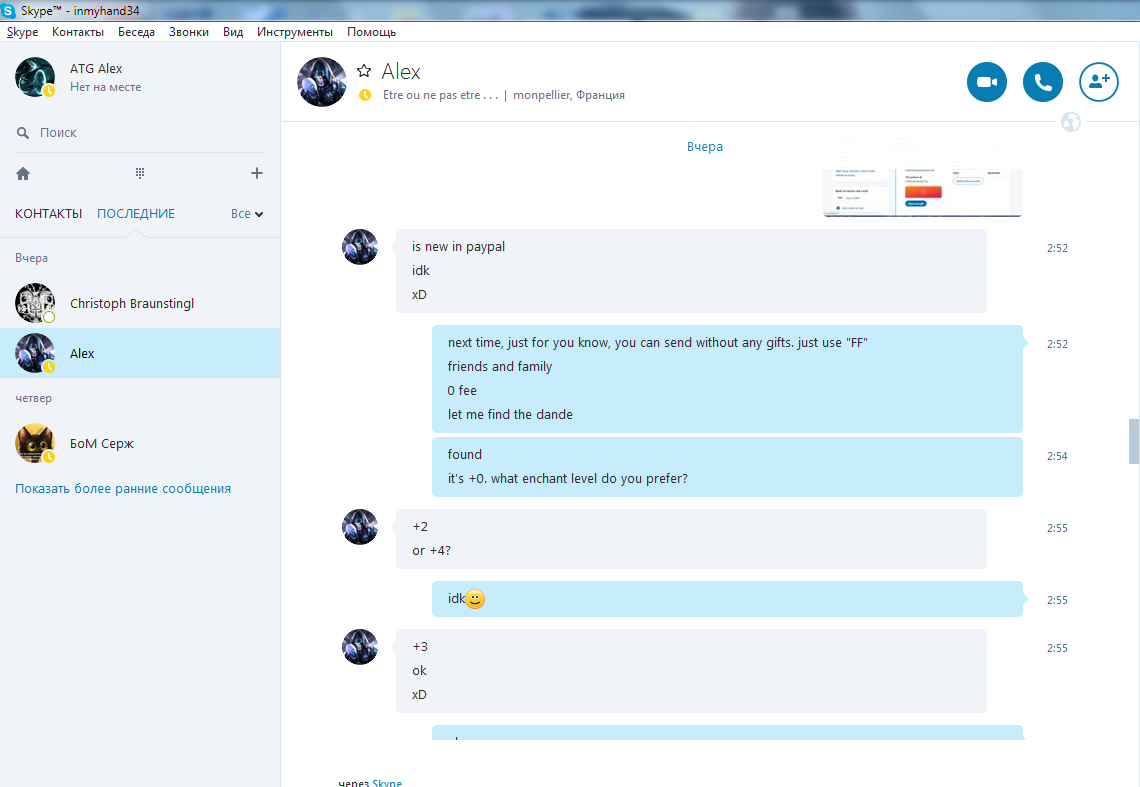The image size is (1140, 787).
Task: Open the Контакты menu
Action: pos(78,32)
